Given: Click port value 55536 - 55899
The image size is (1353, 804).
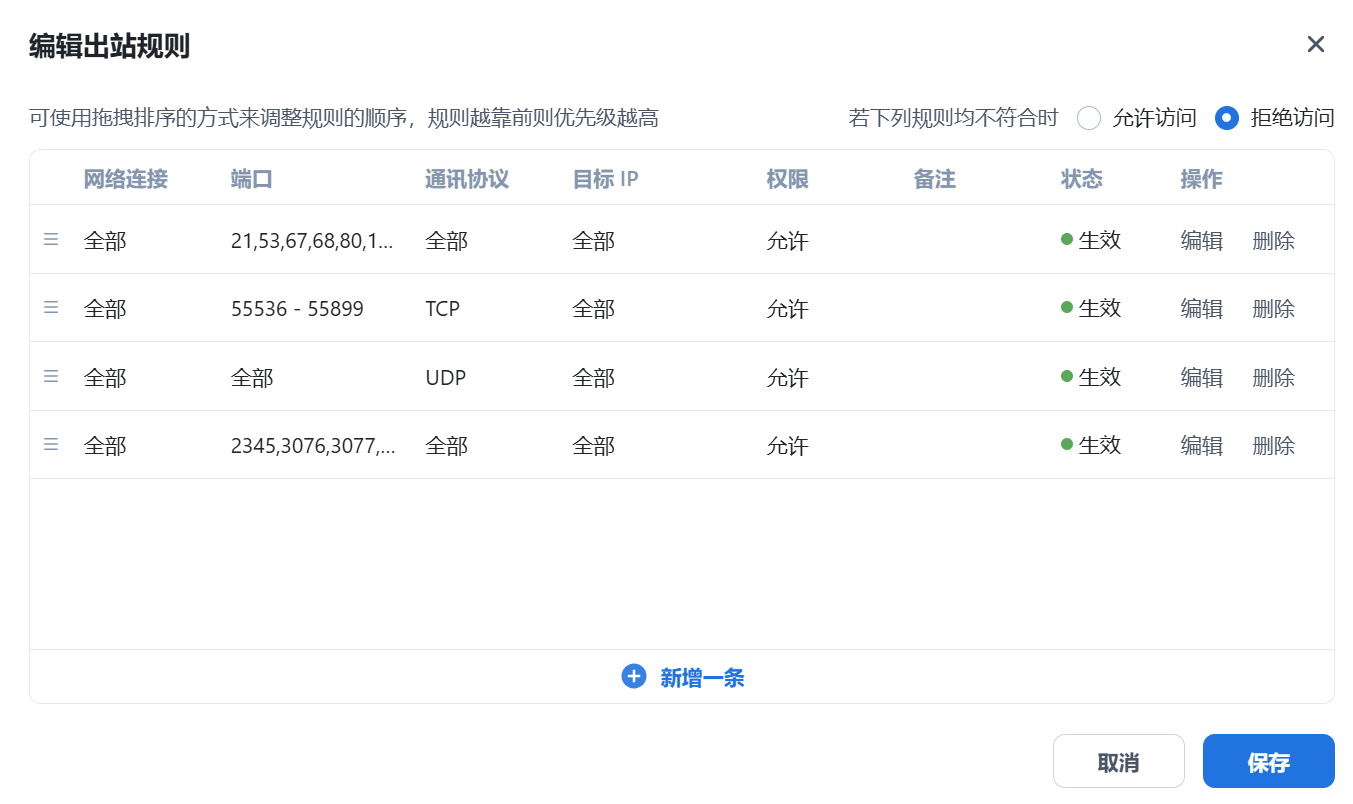Looking at the screenshot, I should coord(297,308).
